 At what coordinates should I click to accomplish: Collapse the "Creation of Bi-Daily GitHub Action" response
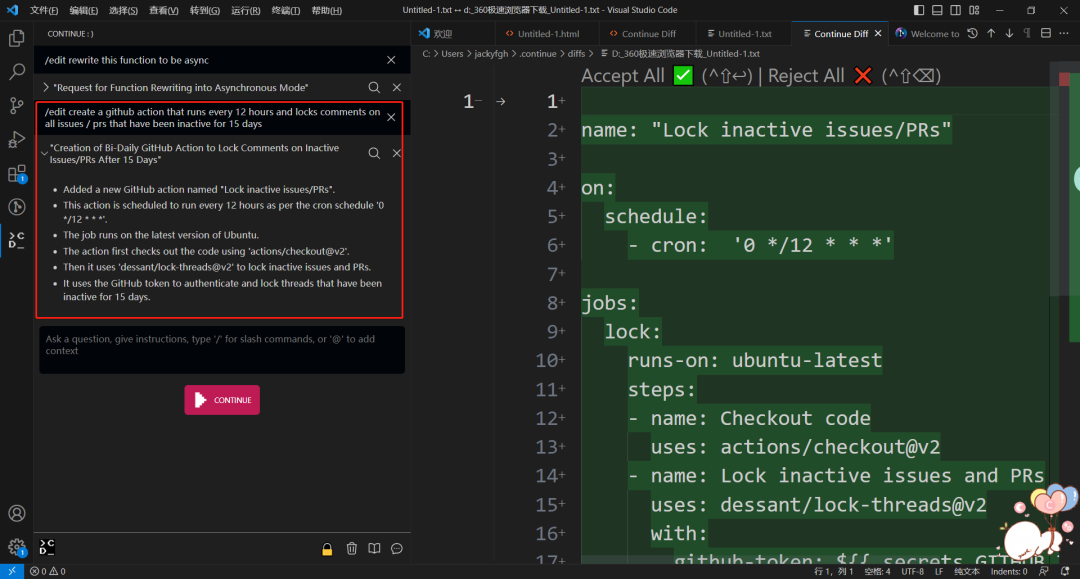tap(45, 154)
